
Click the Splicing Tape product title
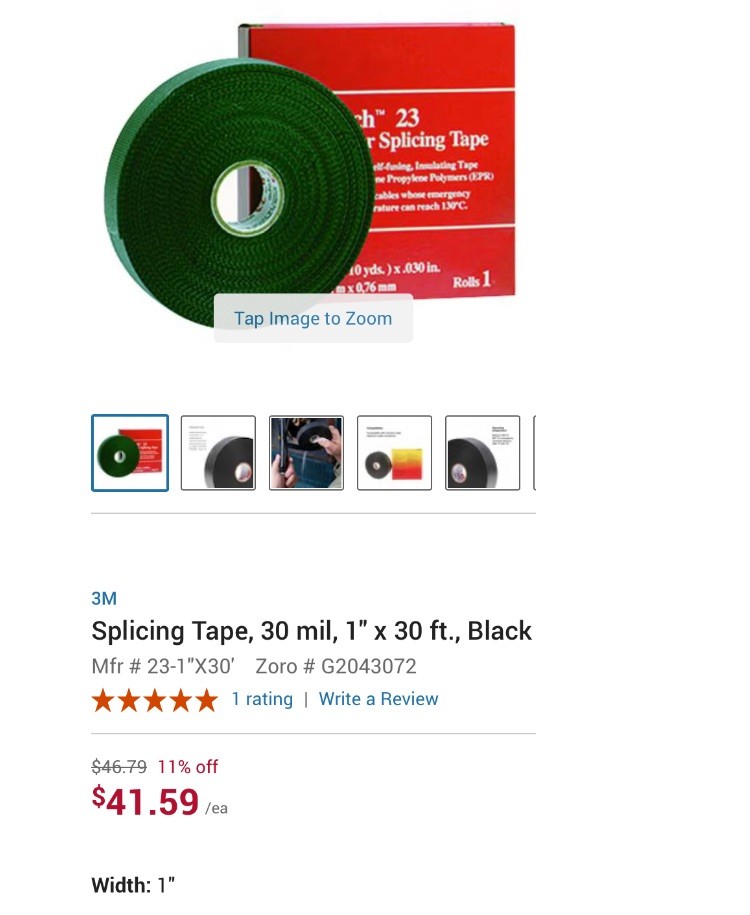pyautogui.click(x=312, y=630)
